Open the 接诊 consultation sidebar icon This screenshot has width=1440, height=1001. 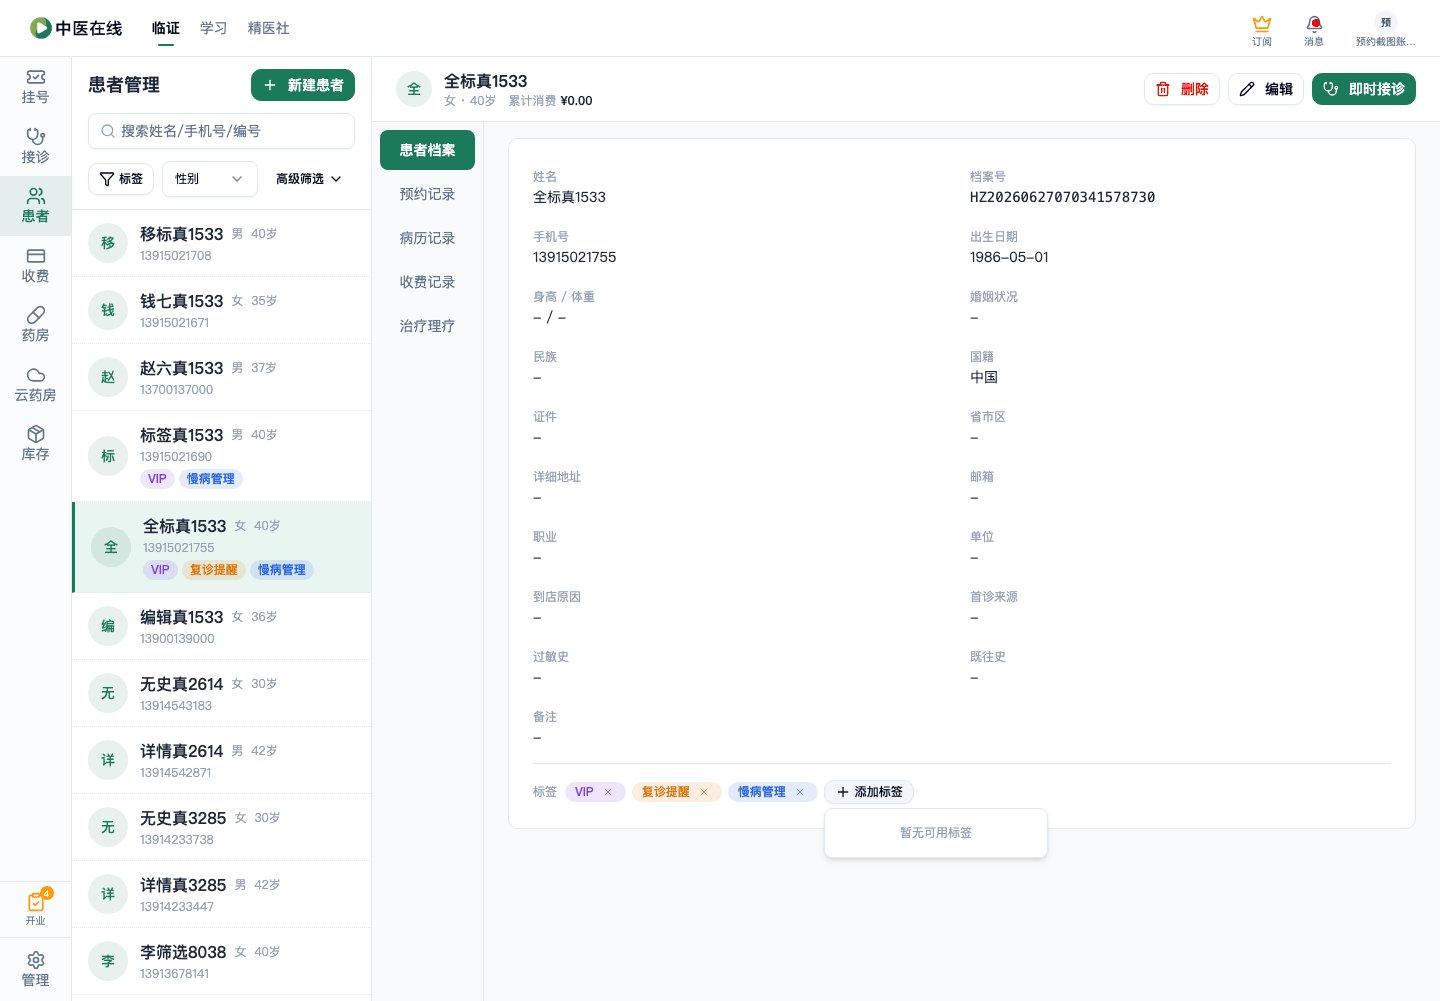tap(35, 146)
